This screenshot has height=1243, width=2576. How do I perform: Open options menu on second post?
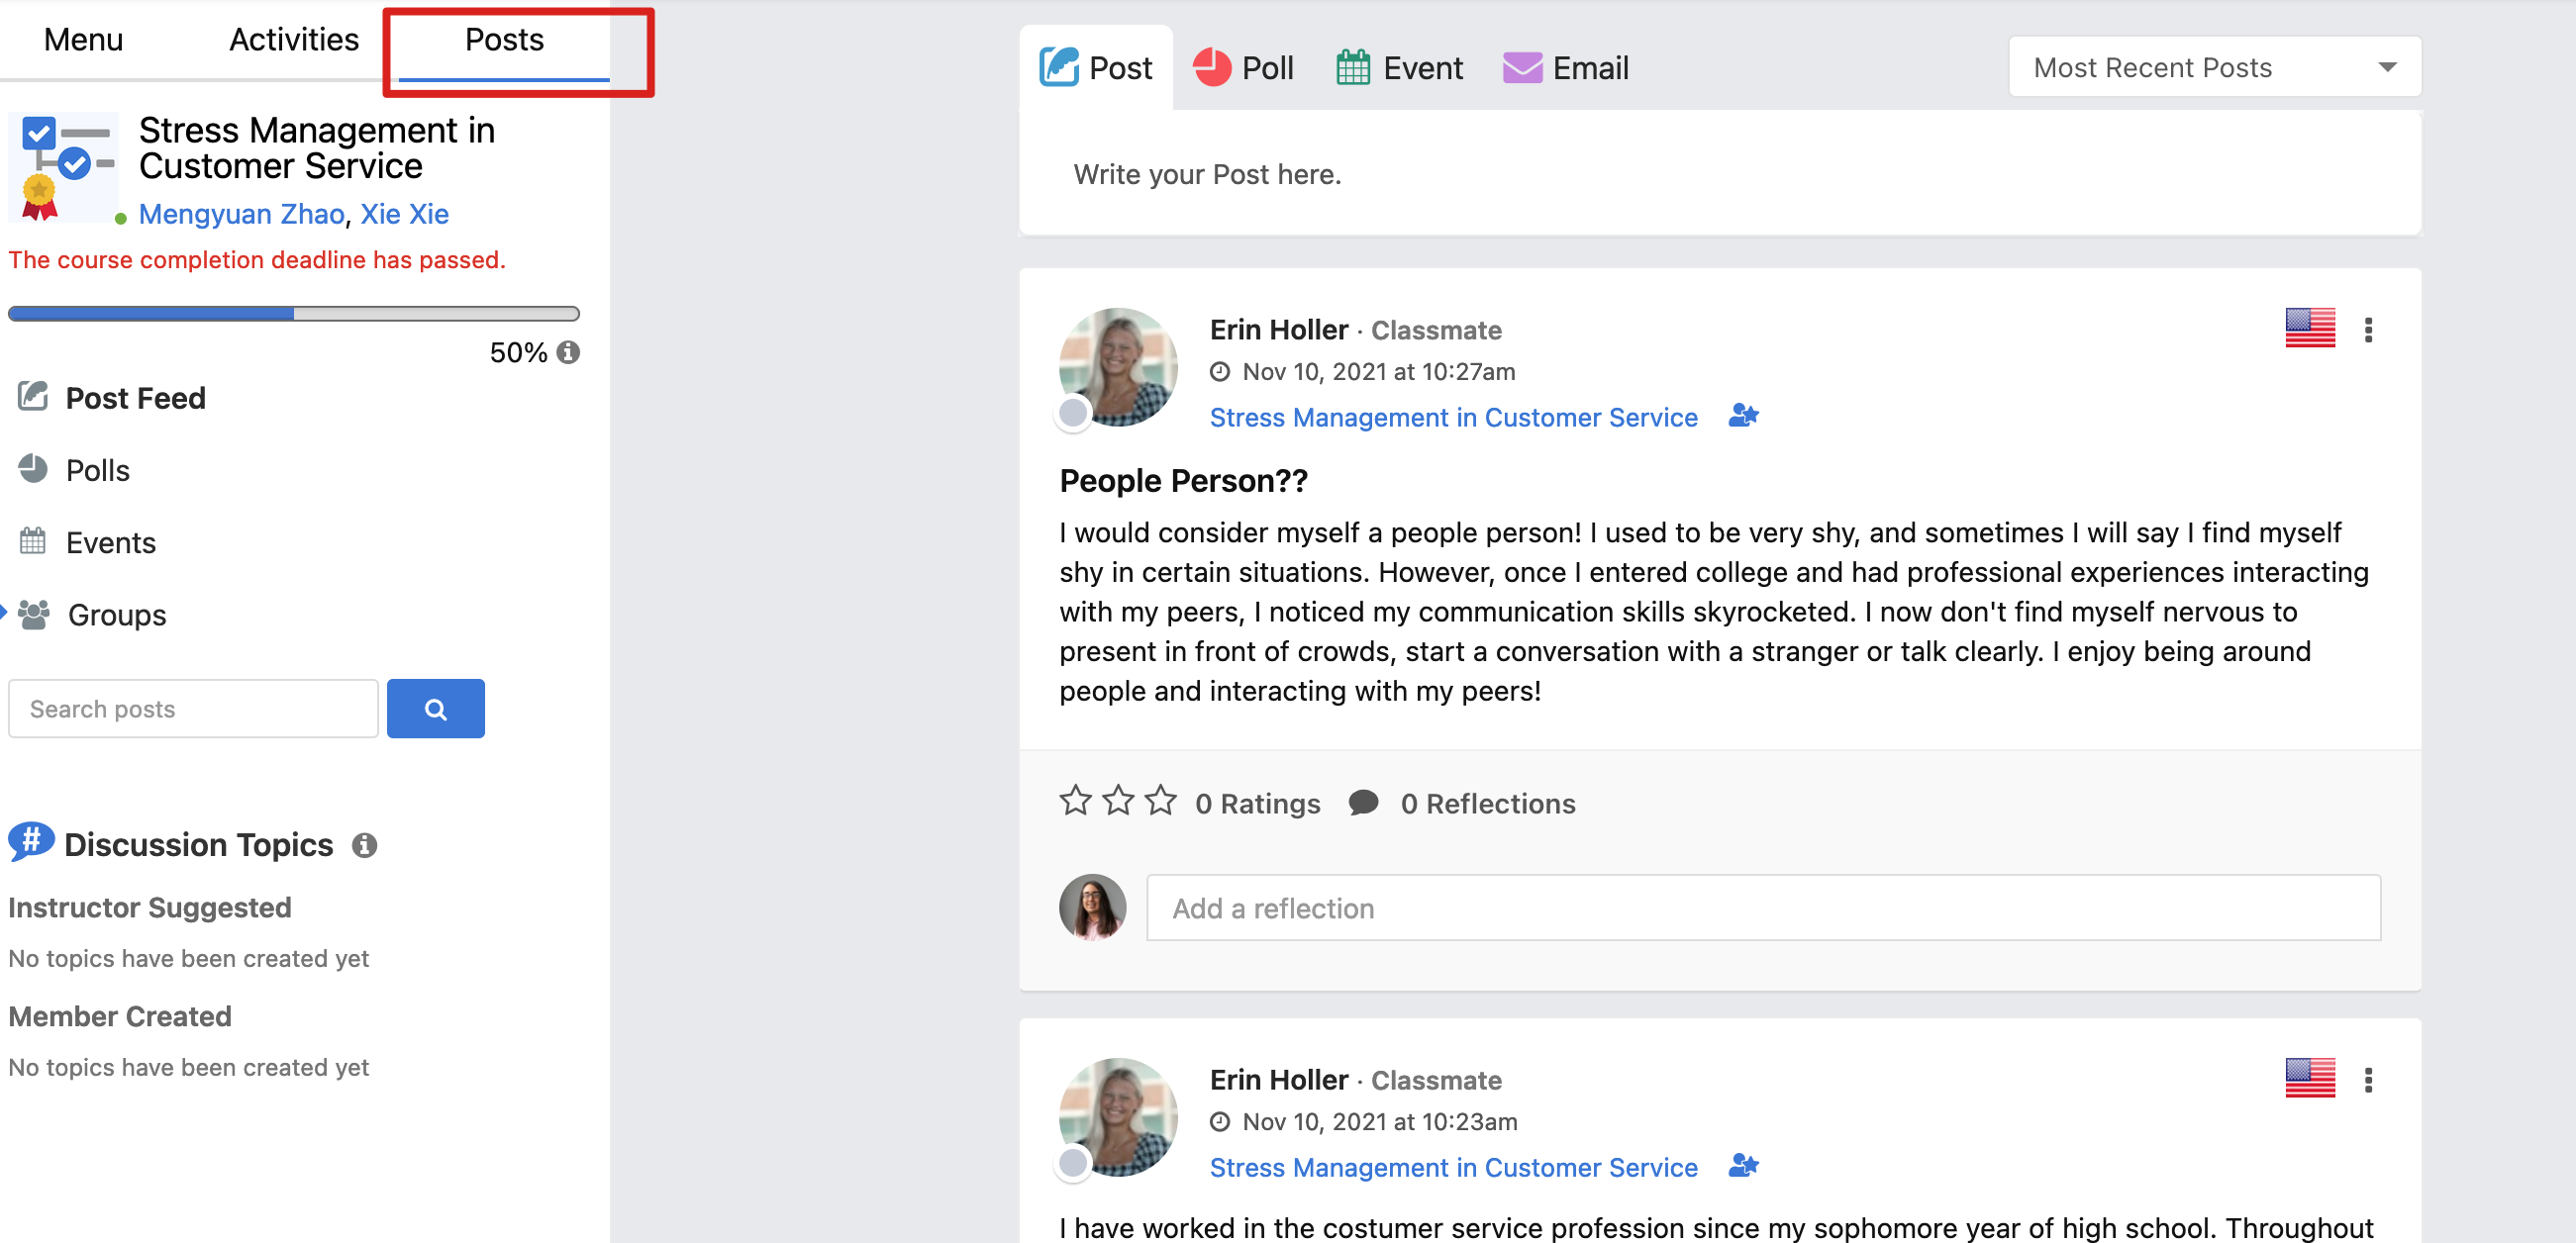coord(2368,1080)
